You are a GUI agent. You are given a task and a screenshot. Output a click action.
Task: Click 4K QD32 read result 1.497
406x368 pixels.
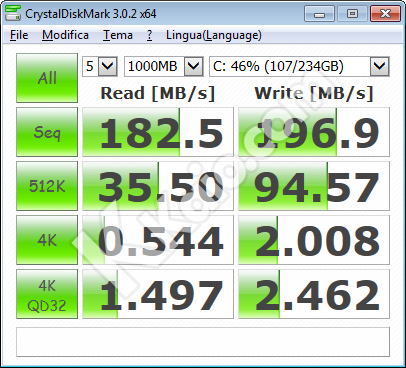tap(158, 294)
